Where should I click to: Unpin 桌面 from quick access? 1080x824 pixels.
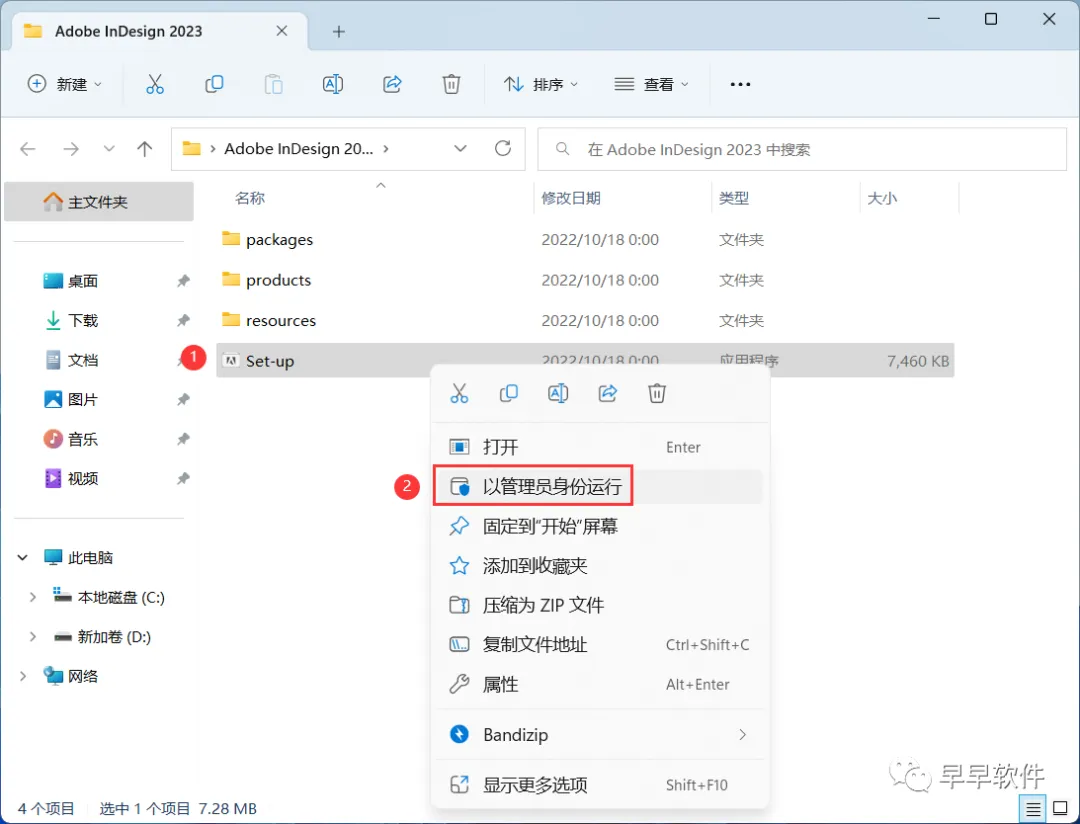(x=183, y=281)
